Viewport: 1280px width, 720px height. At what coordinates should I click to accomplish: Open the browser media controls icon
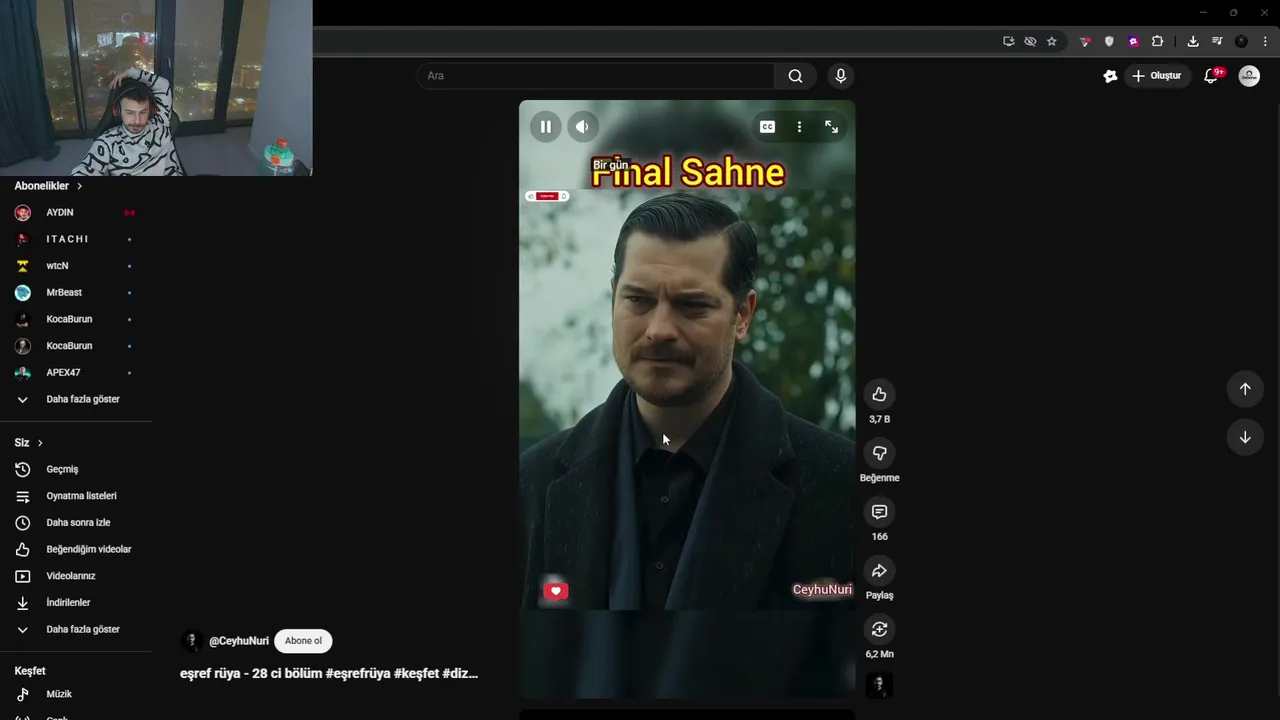coord(1217,41)
